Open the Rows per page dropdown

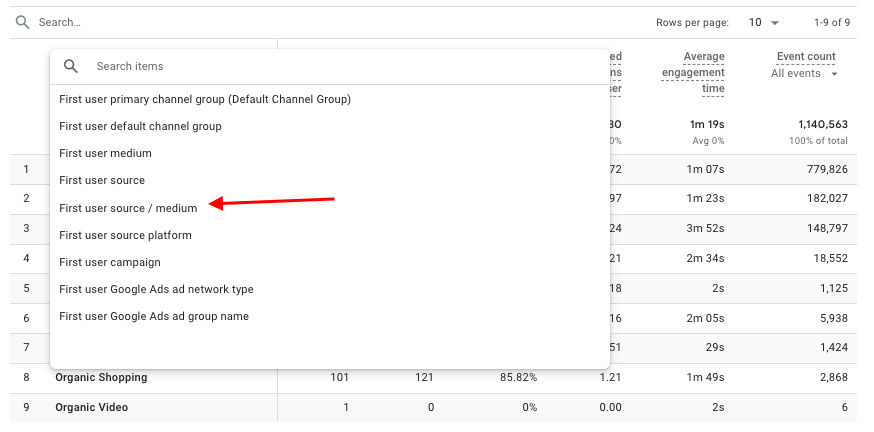click(765, 22)
